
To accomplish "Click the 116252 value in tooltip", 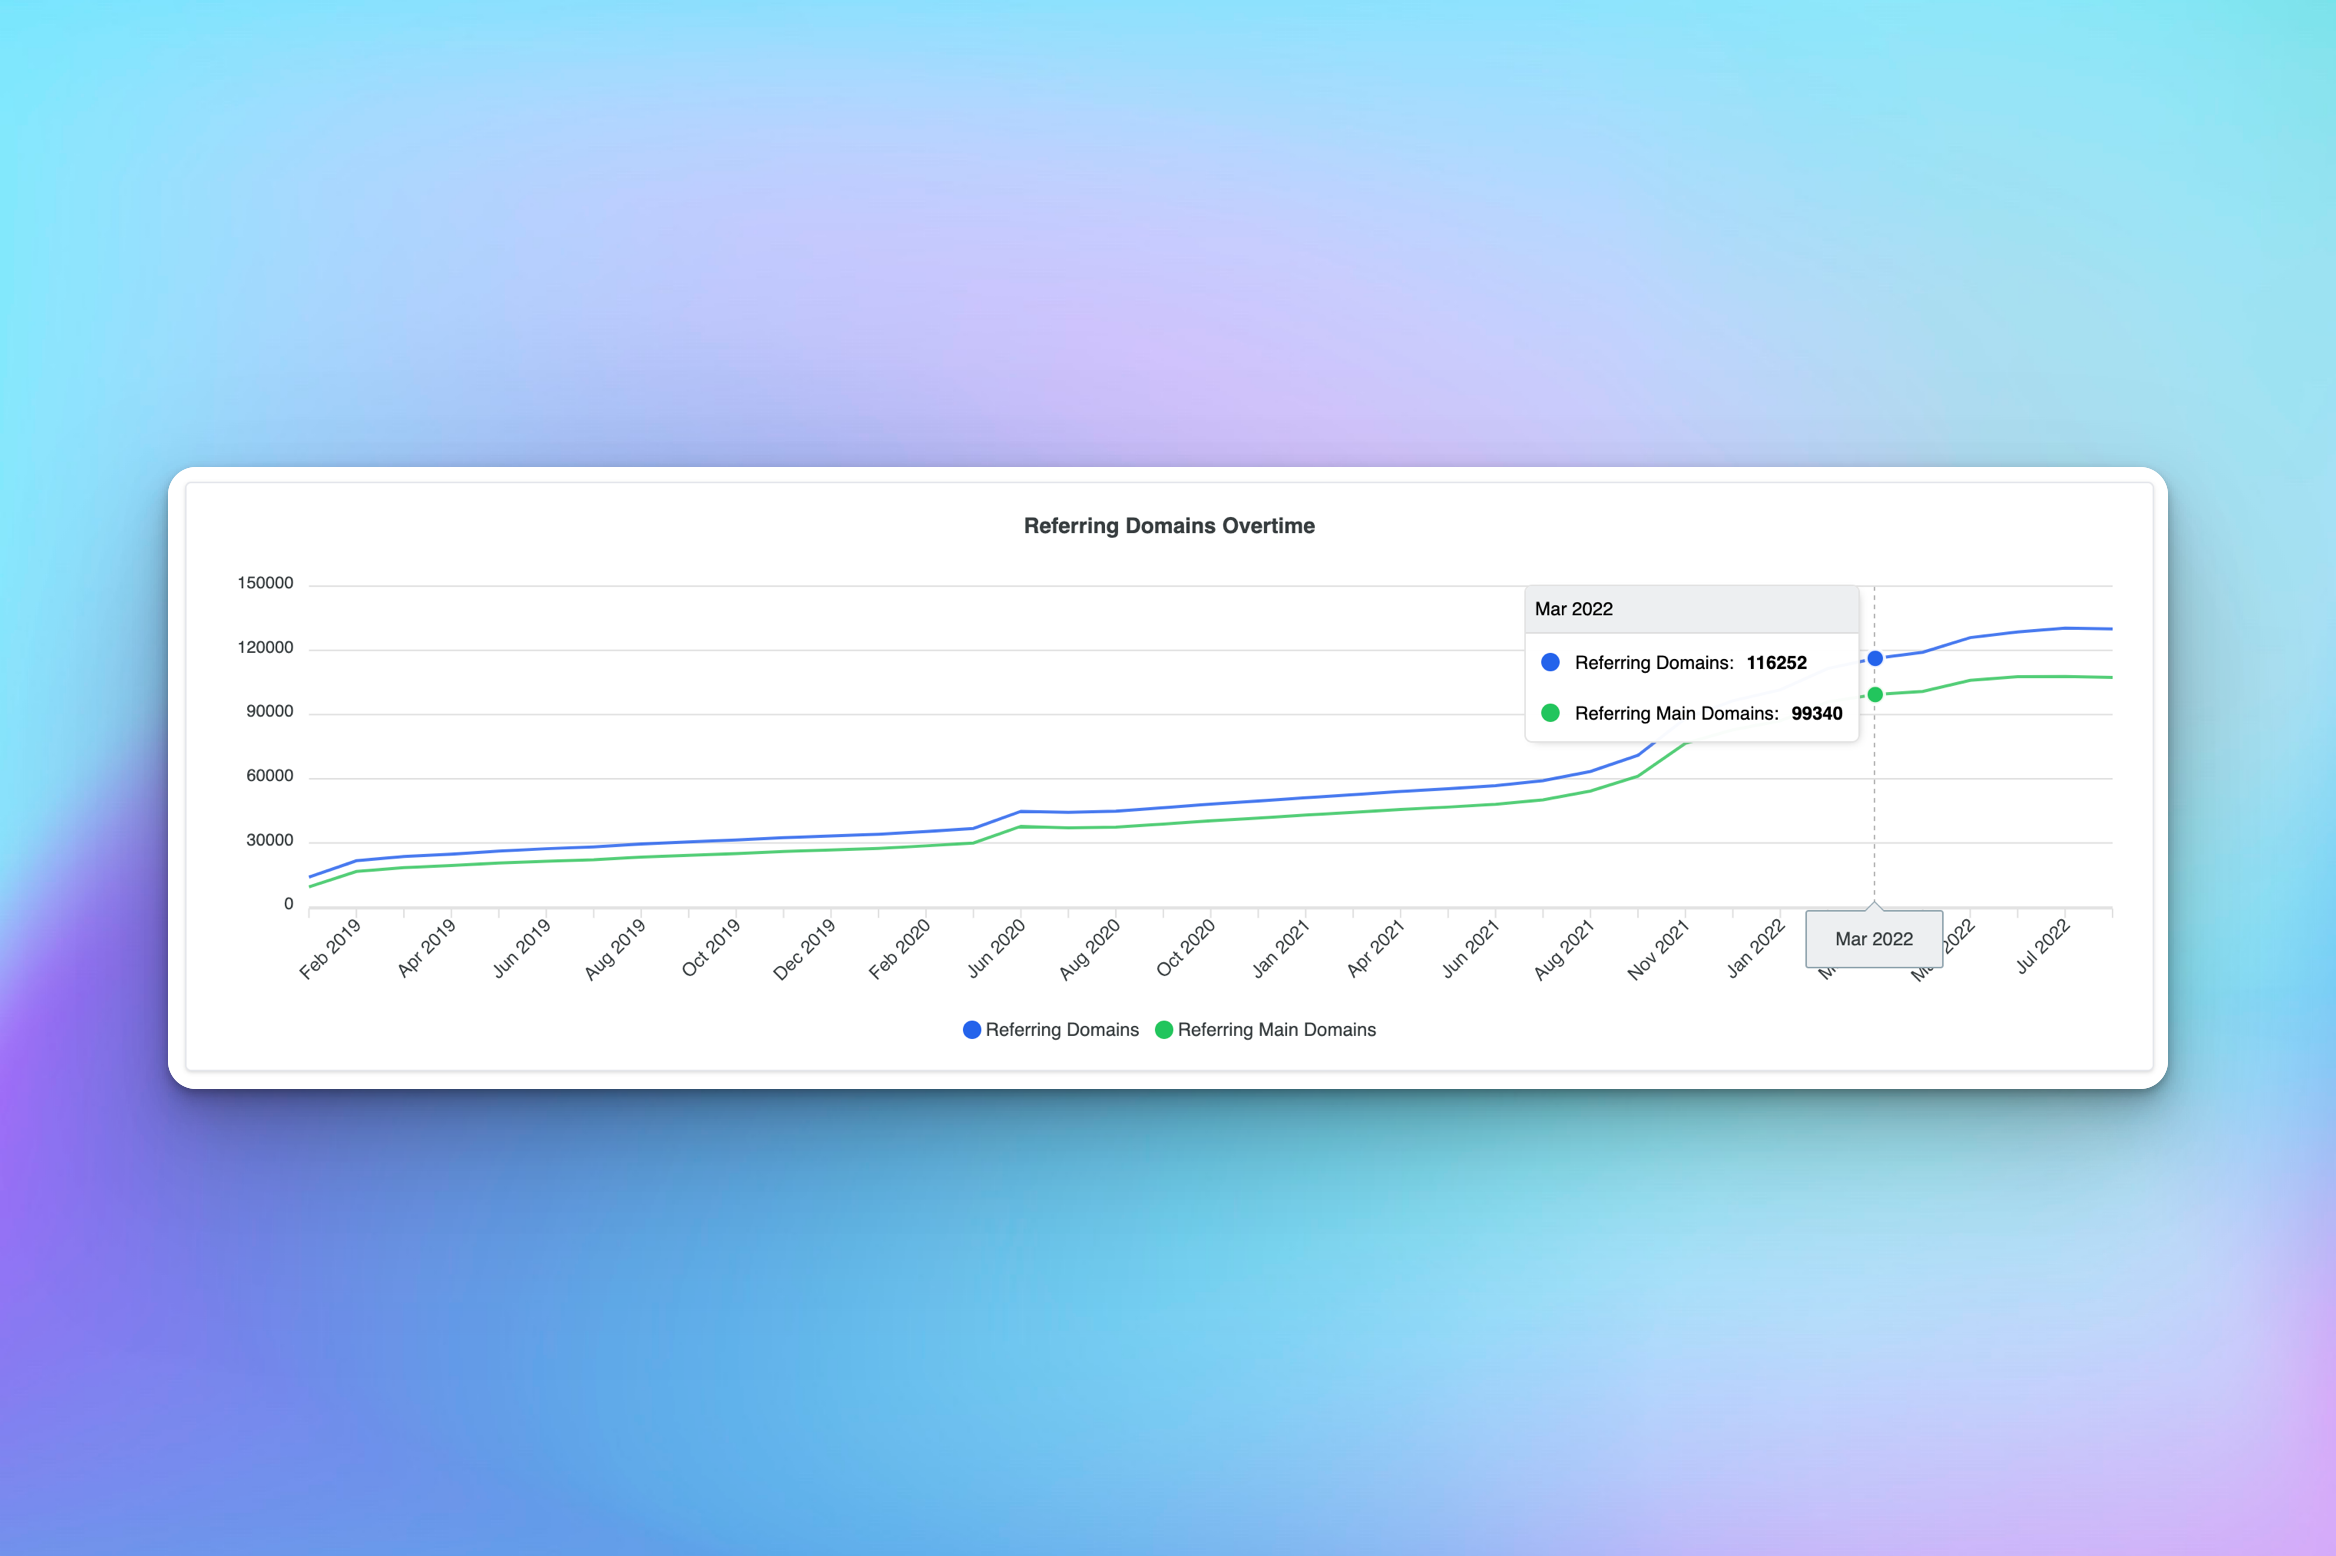I will 1777,663.
